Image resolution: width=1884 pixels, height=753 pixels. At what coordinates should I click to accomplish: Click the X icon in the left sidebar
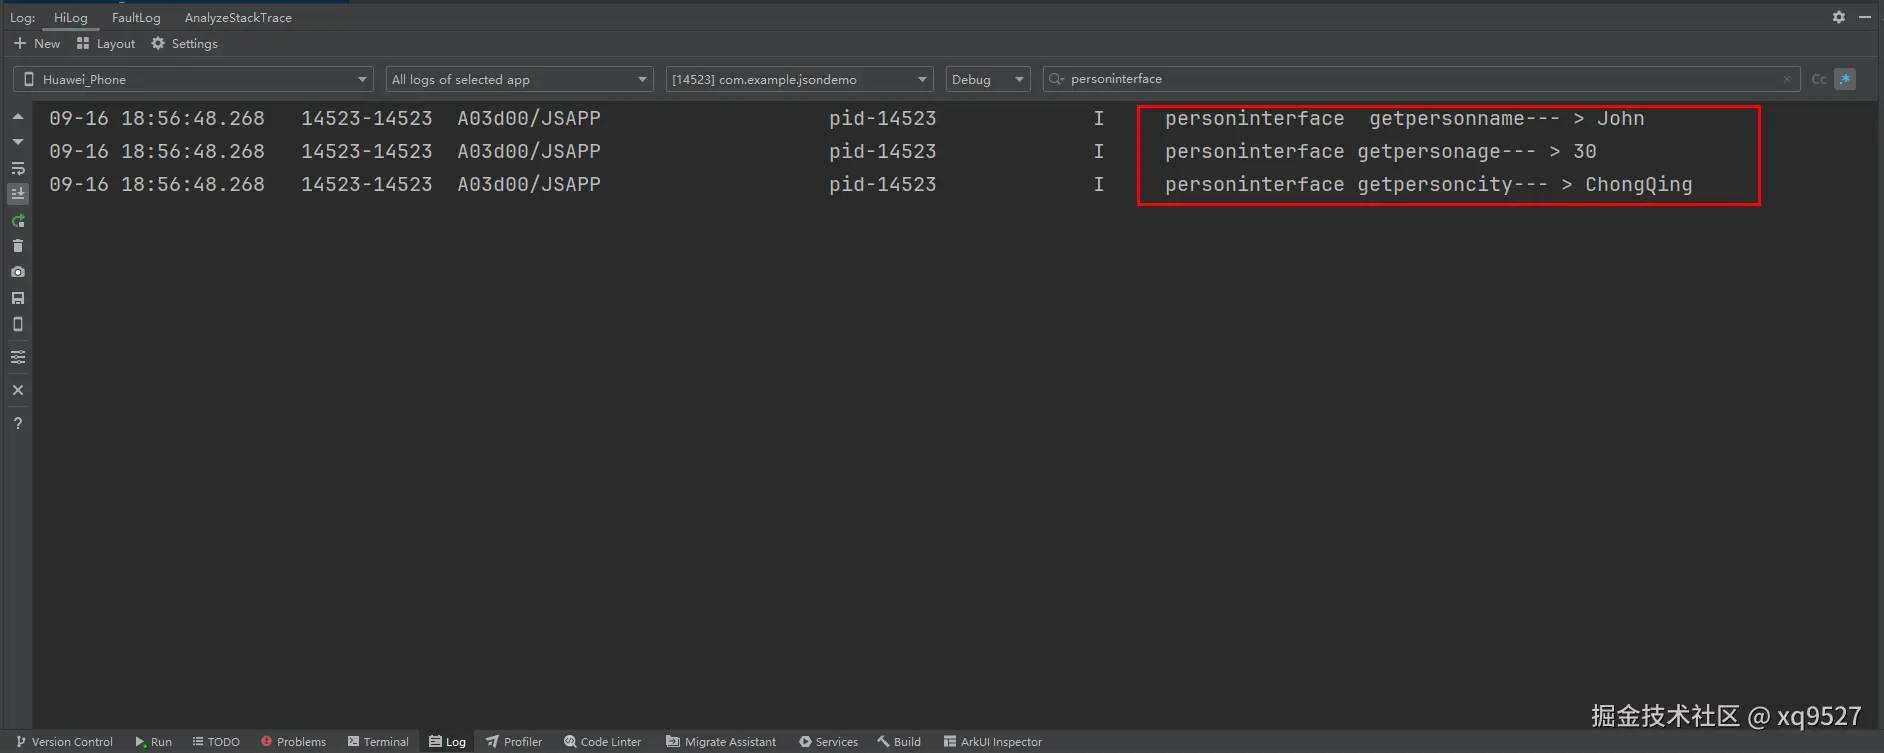(x=18, y=390)
